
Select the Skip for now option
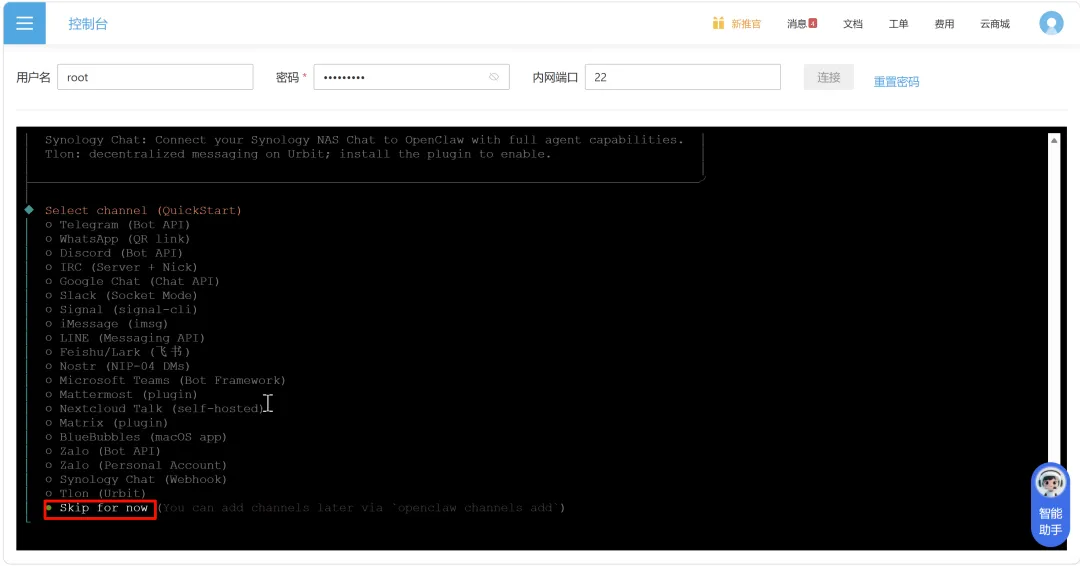(100, 508)
